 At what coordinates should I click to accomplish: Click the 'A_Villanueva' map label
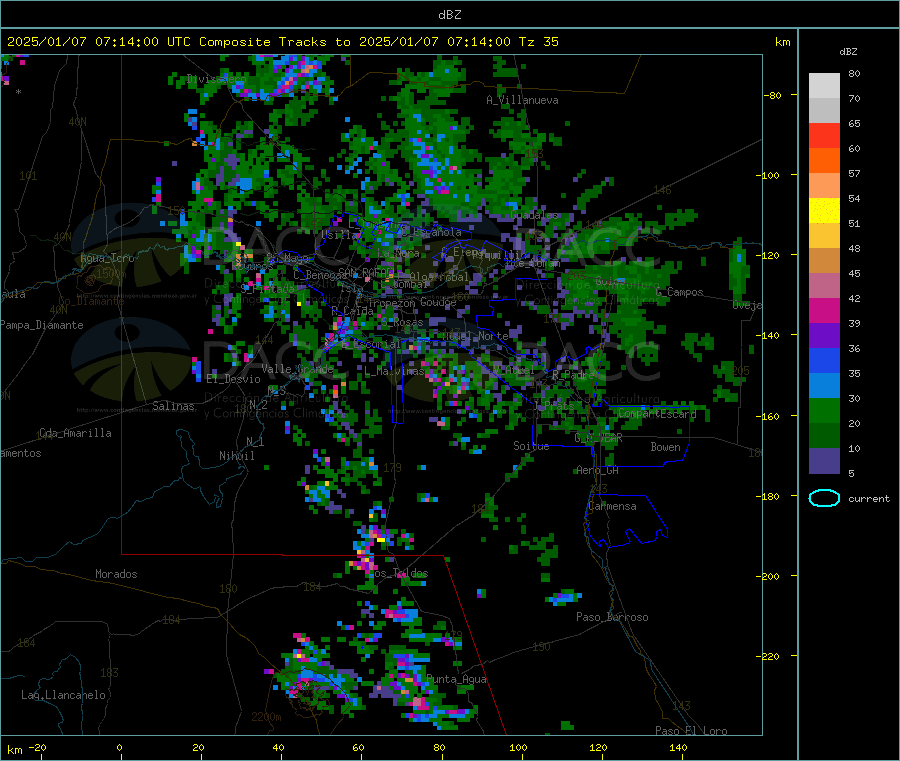click(522, 100)
